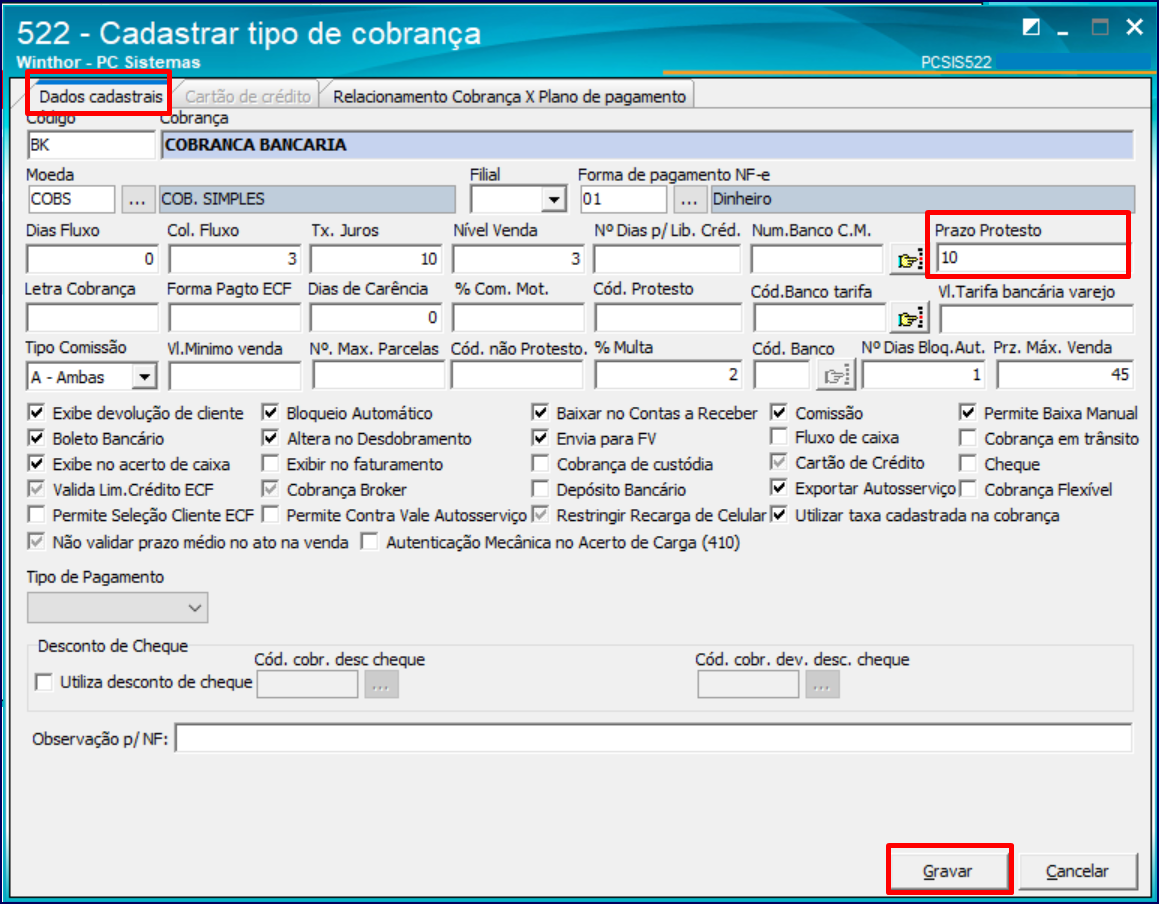Click the Vl.Minimo venda field
1159x904 pixels.
click(x=235, y=376)
